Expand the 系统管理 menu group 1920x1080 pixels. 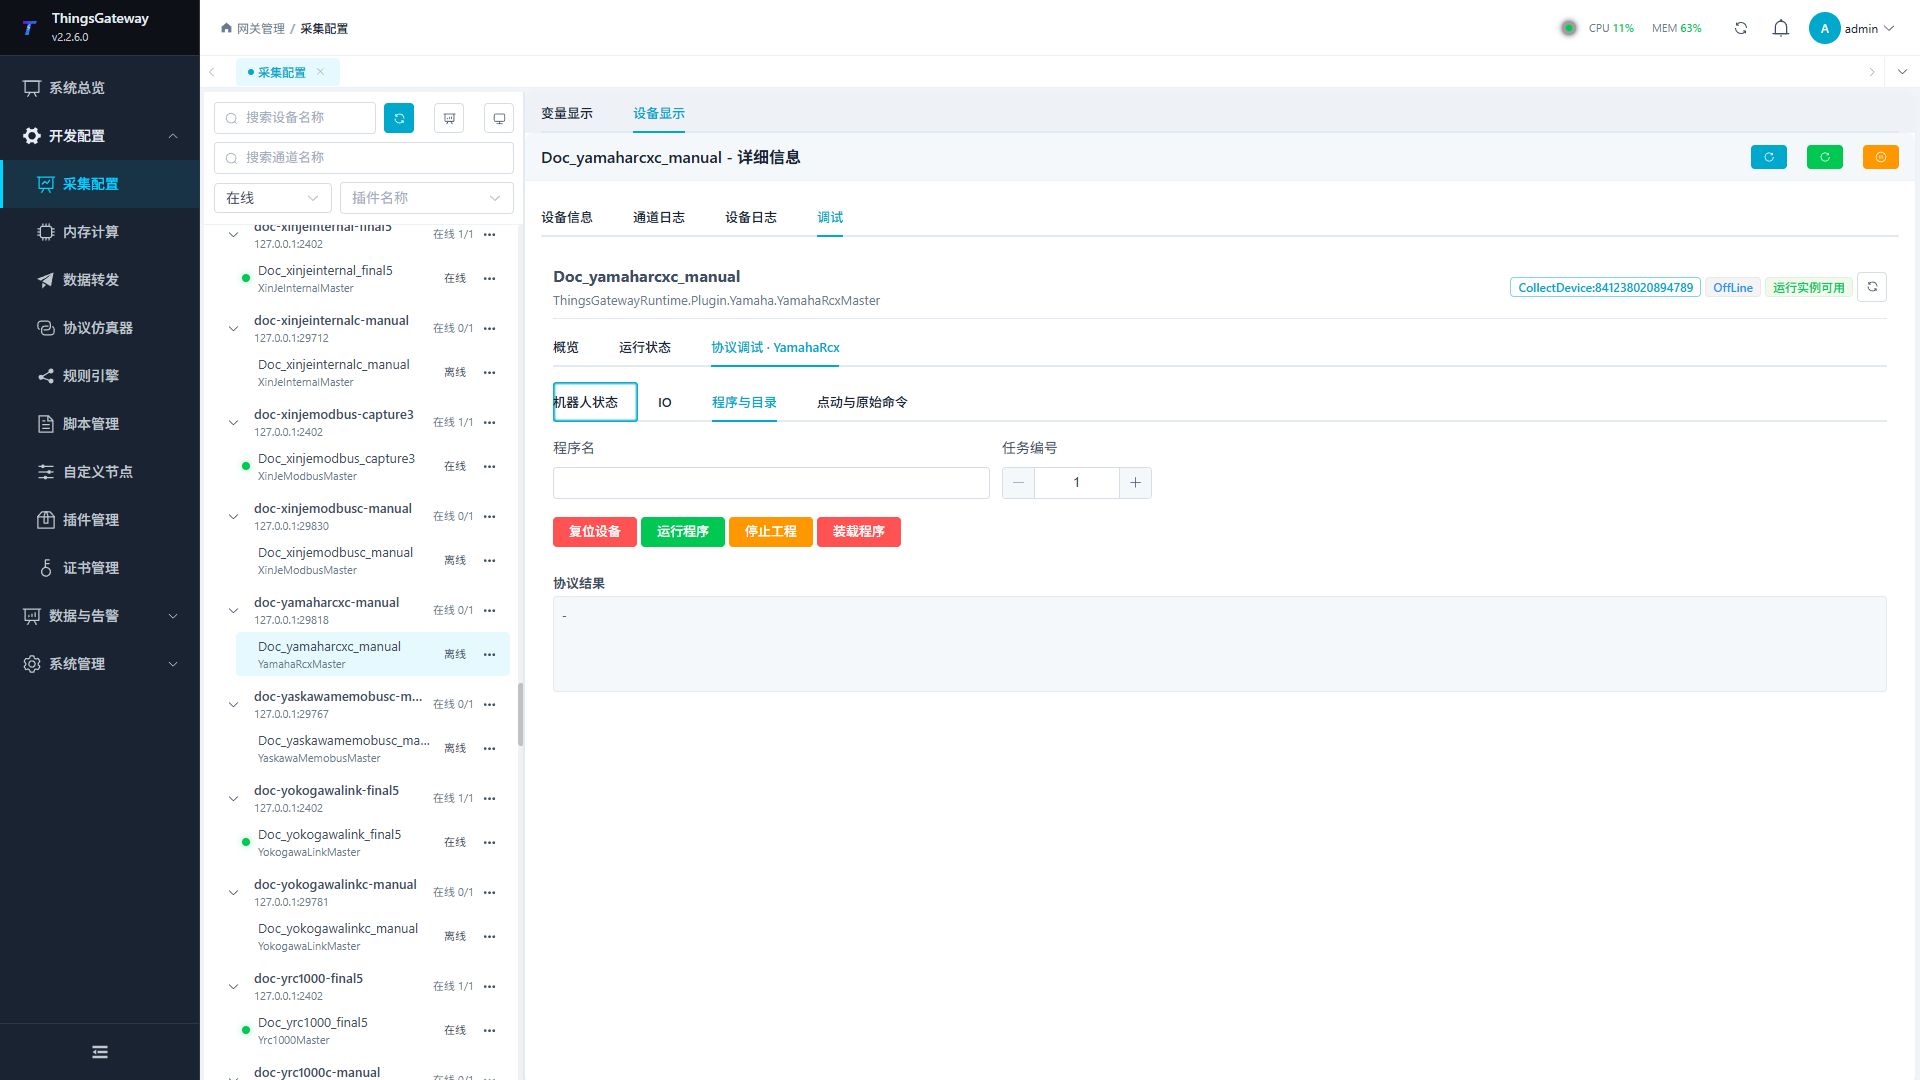point(173,664)
